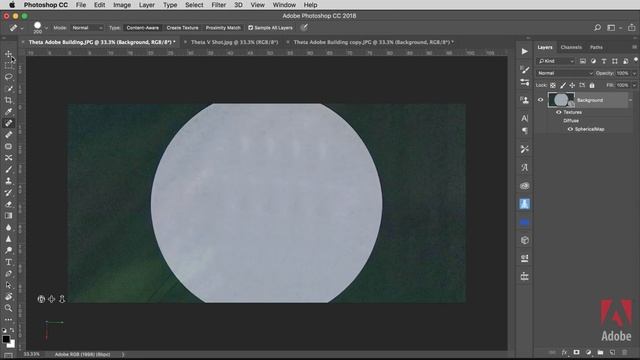Select the Eyedropper tool
Screen dimensions: 640x360
click(8, 111)
